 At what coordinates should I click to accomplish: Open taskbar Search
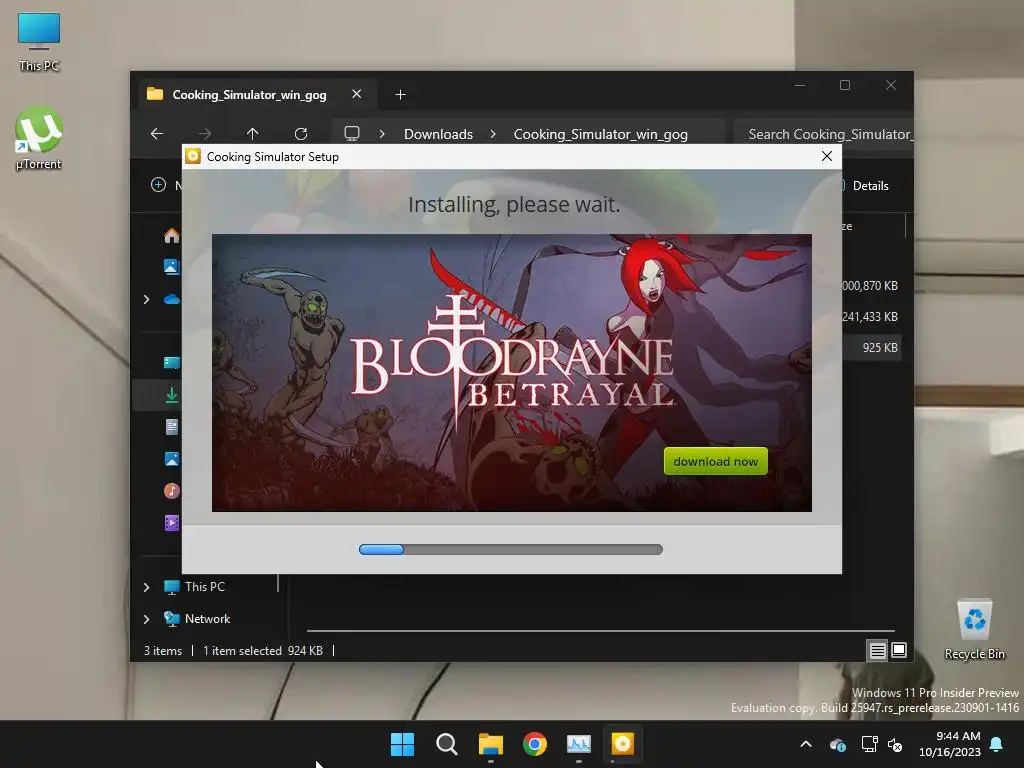[x=447, y=744]
